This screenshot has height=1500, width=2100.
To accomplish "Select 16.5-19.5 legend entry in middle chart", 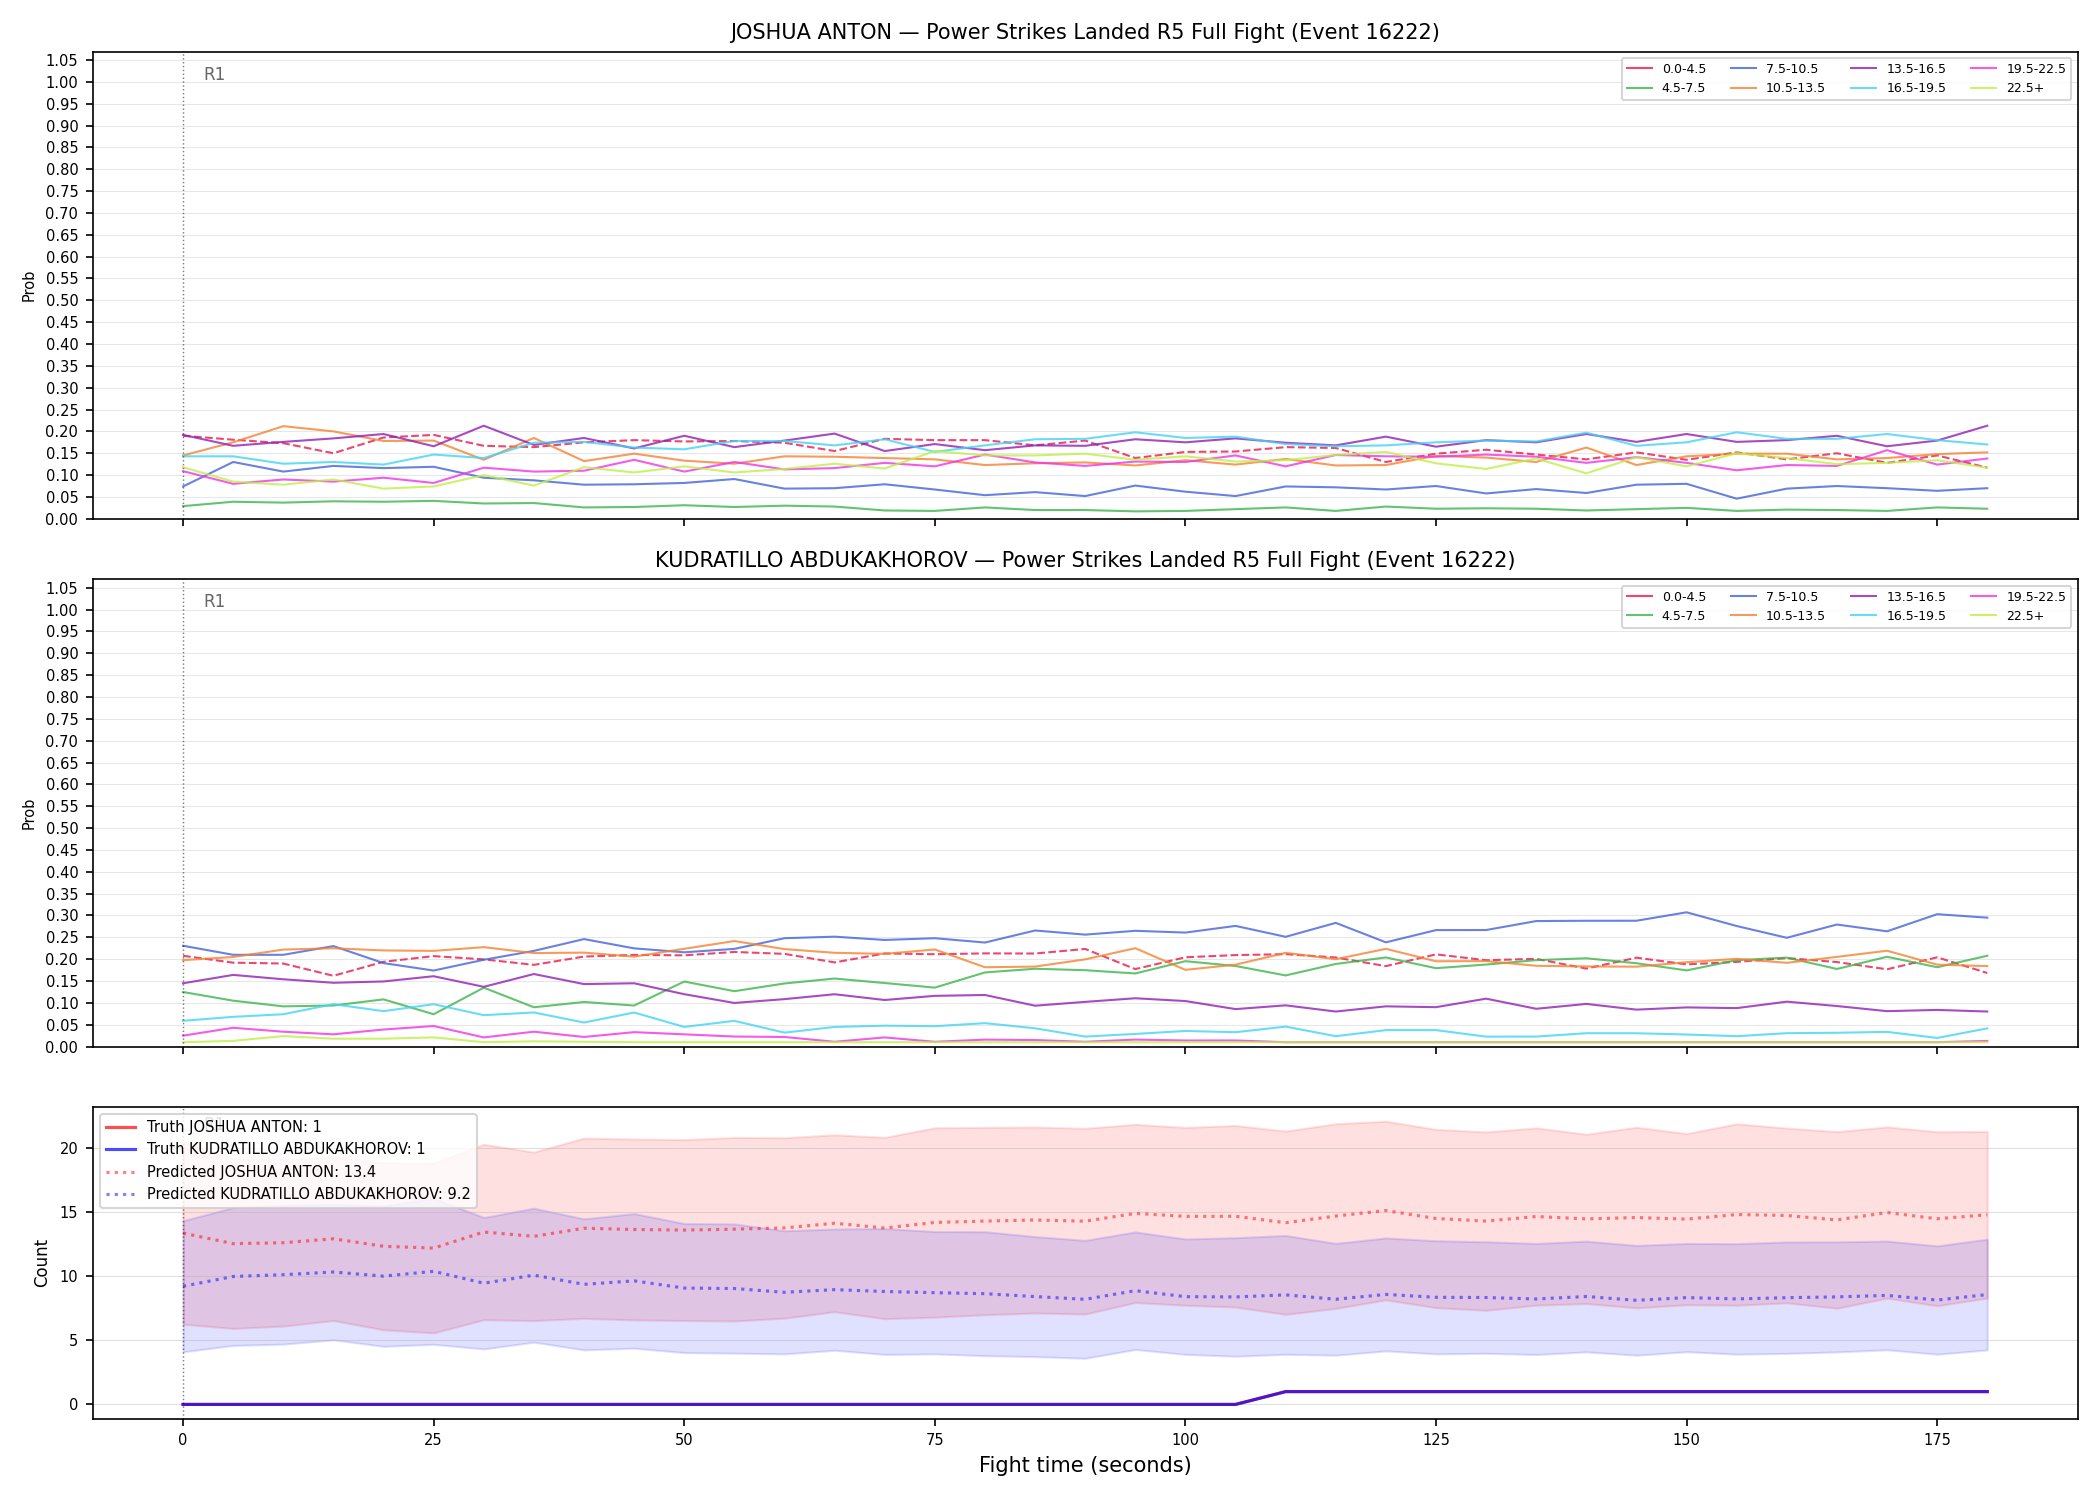I will pyautogui.click(x=1888, y=616).
